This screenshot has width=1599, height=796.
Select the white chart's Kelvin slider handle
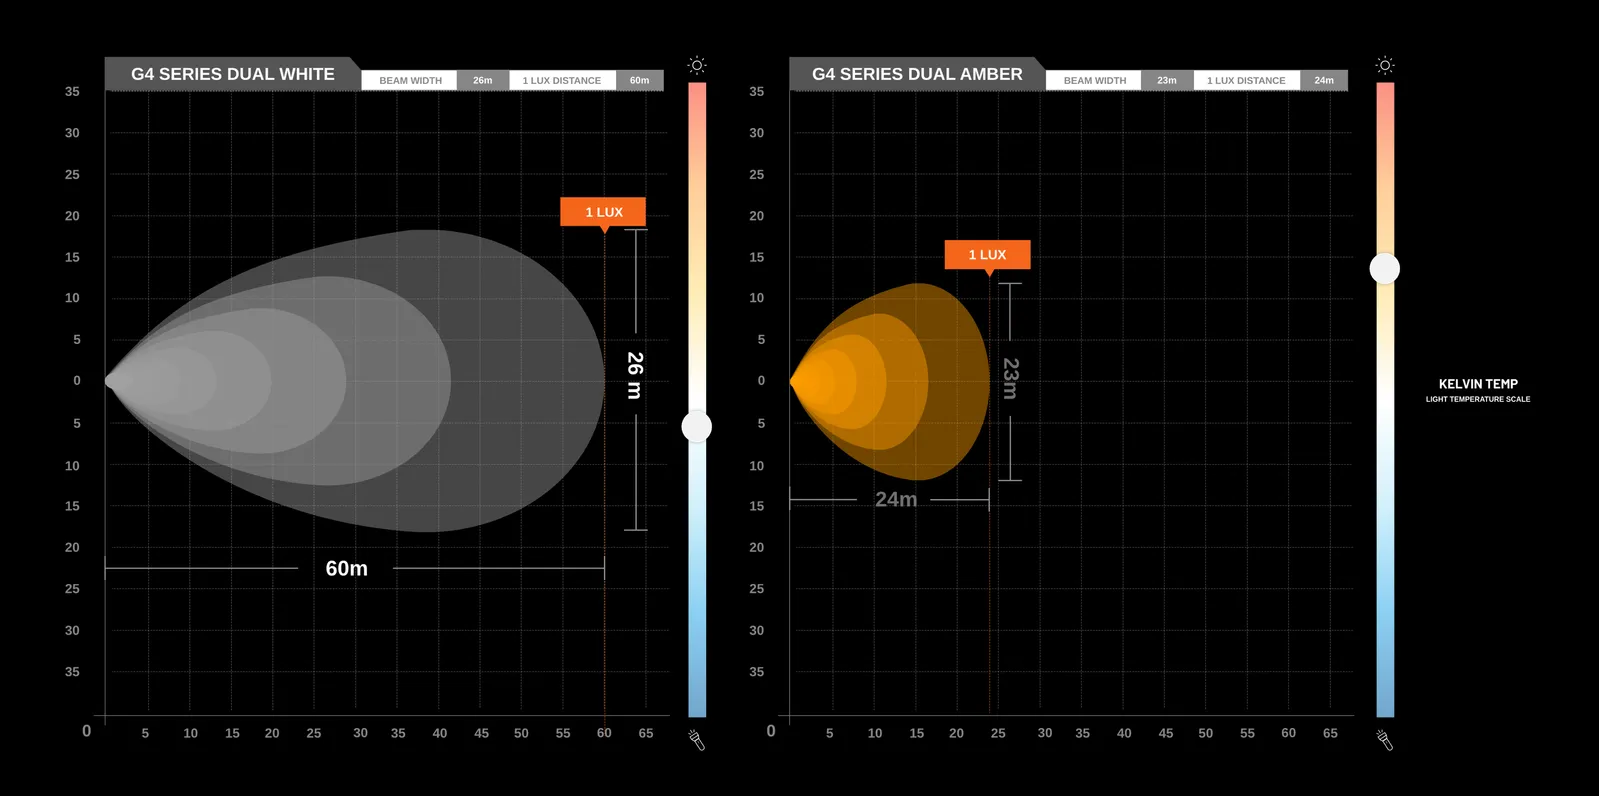click(x=696, y=427)
